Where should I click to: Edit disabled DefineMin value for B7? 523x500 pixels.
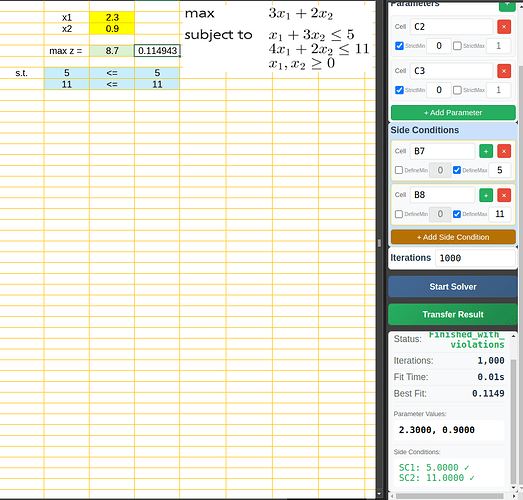[x=440, y=170]
